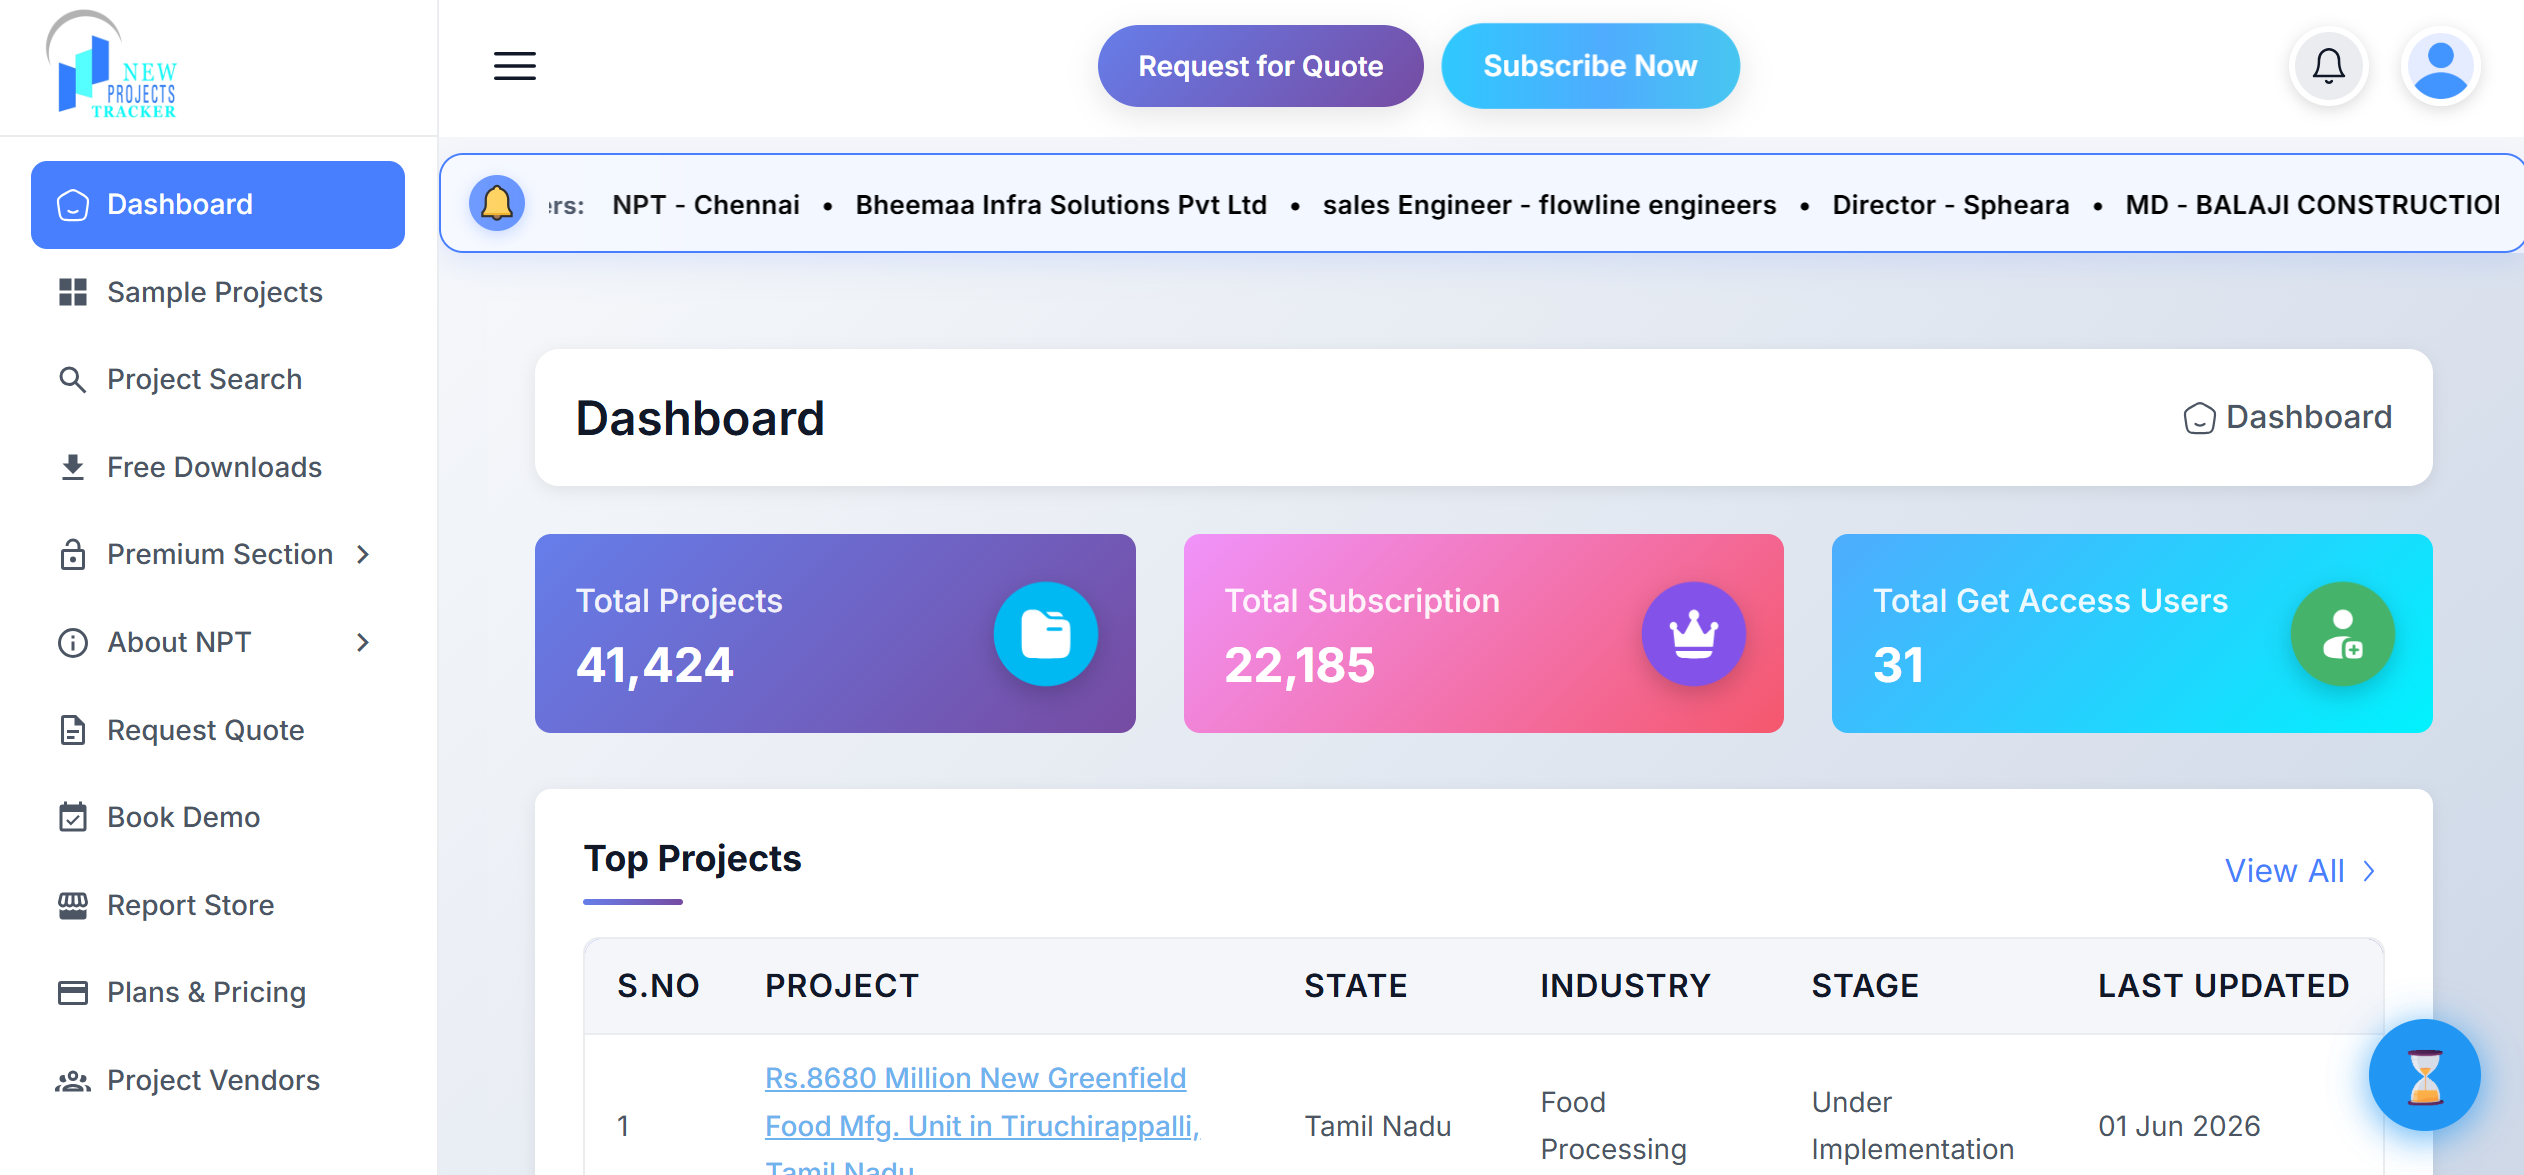The width and height of the screenshot is (2524, 1175).
Task: Open Project Search menu item
Action: tap(218, 380)
